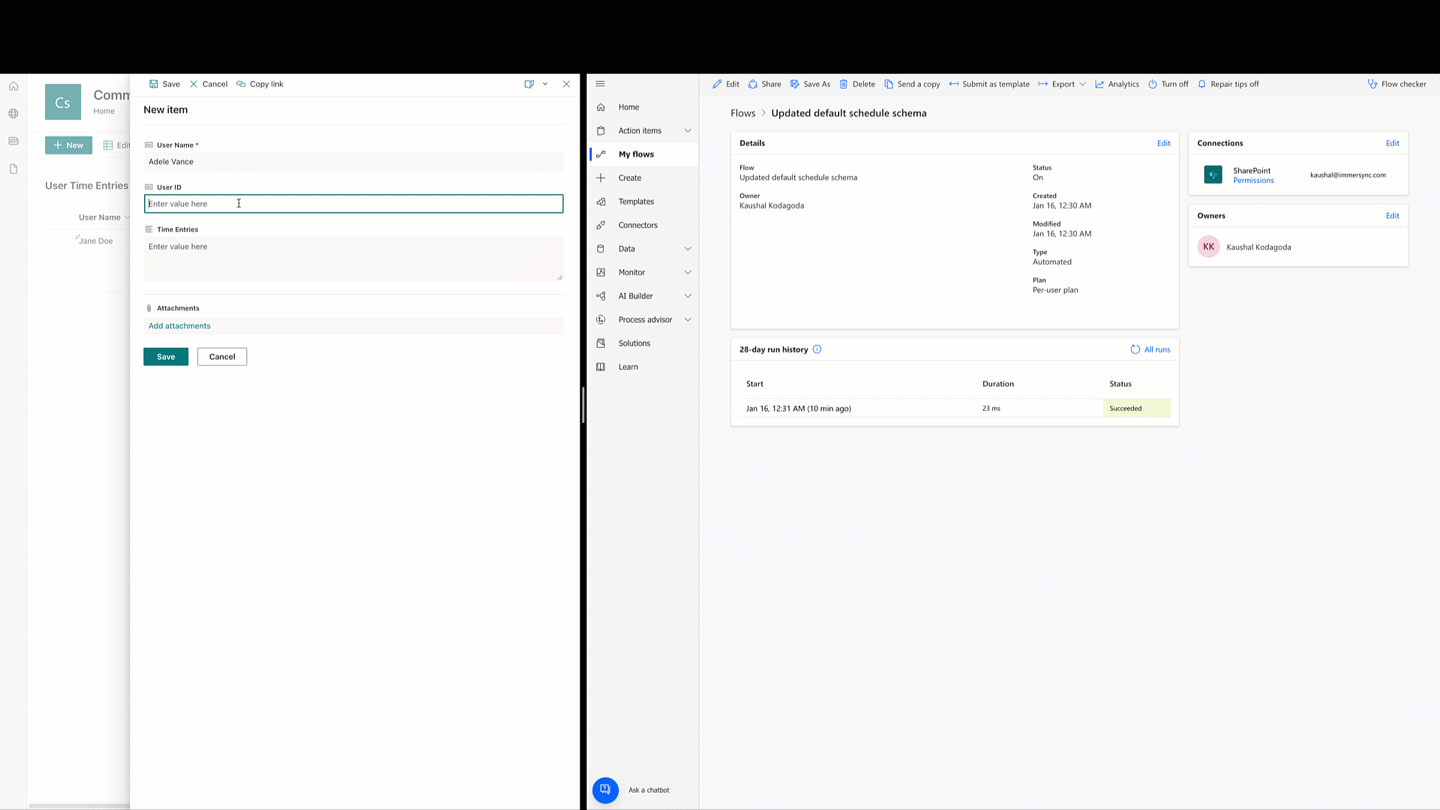Click Edit in the Owners card
The image size is (1440, 810).
[x=1392, y=215]
